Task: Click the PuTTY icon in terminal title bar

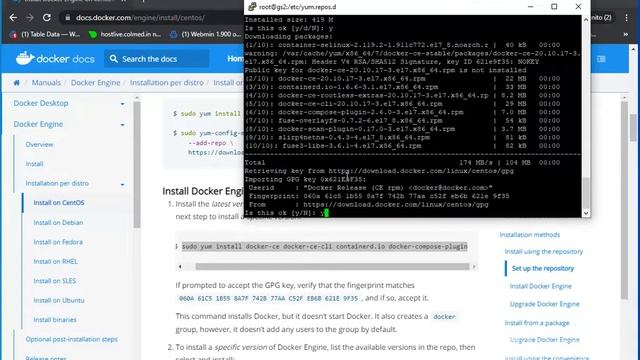Action: pos(252,7)
